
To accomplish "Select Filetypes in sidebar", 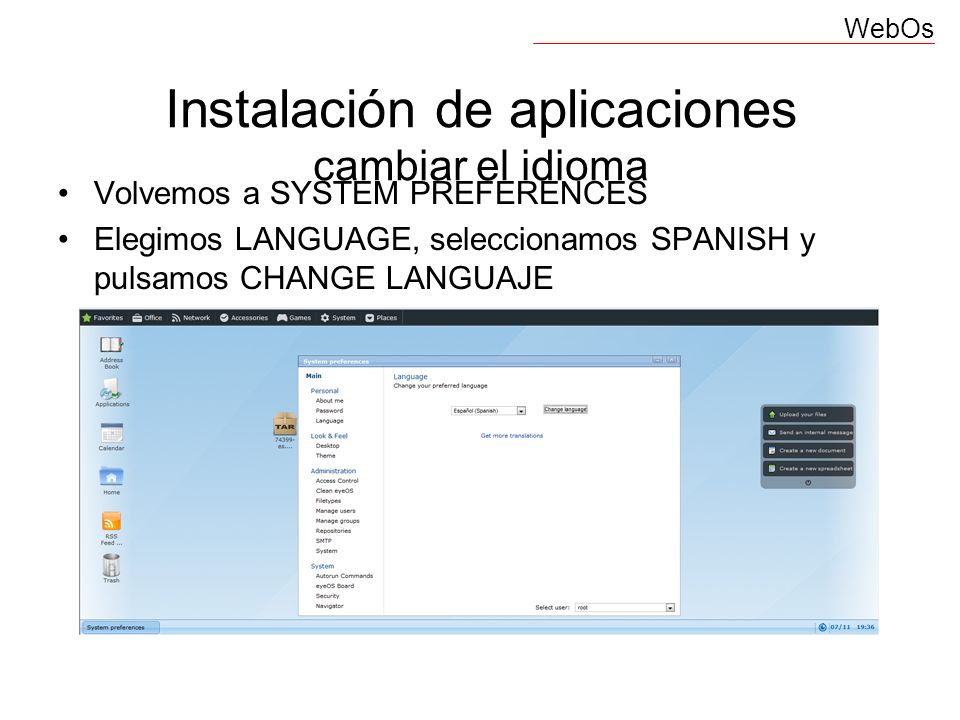I will pyautogui.click(x=328, y=501).
